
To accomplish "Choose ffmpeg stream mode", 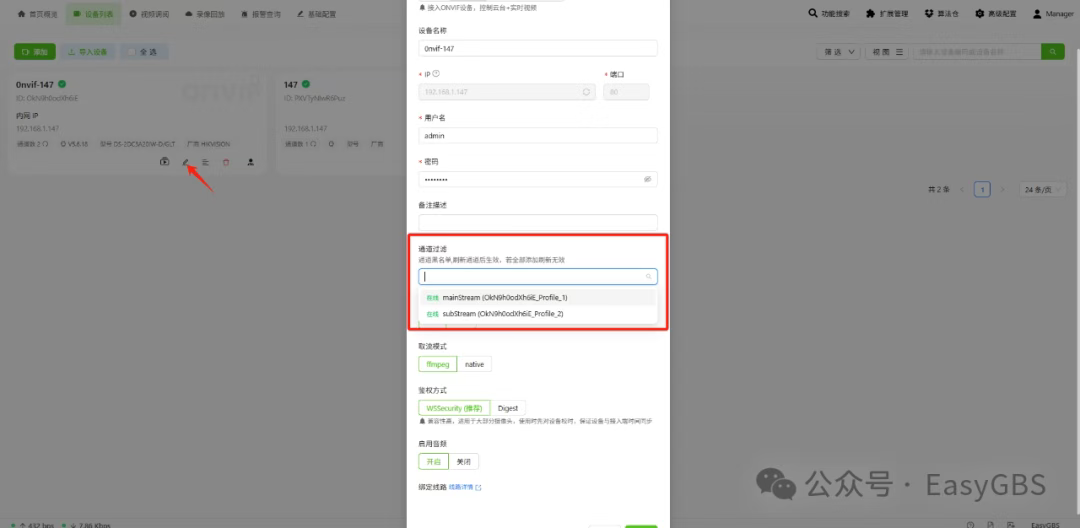I will pyautogui.click(x=437, y=364).
